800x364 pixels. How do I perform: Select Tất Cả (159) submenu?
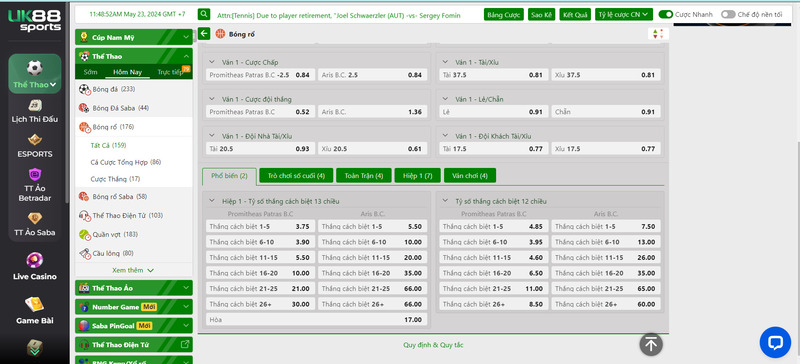click(108, 145)
